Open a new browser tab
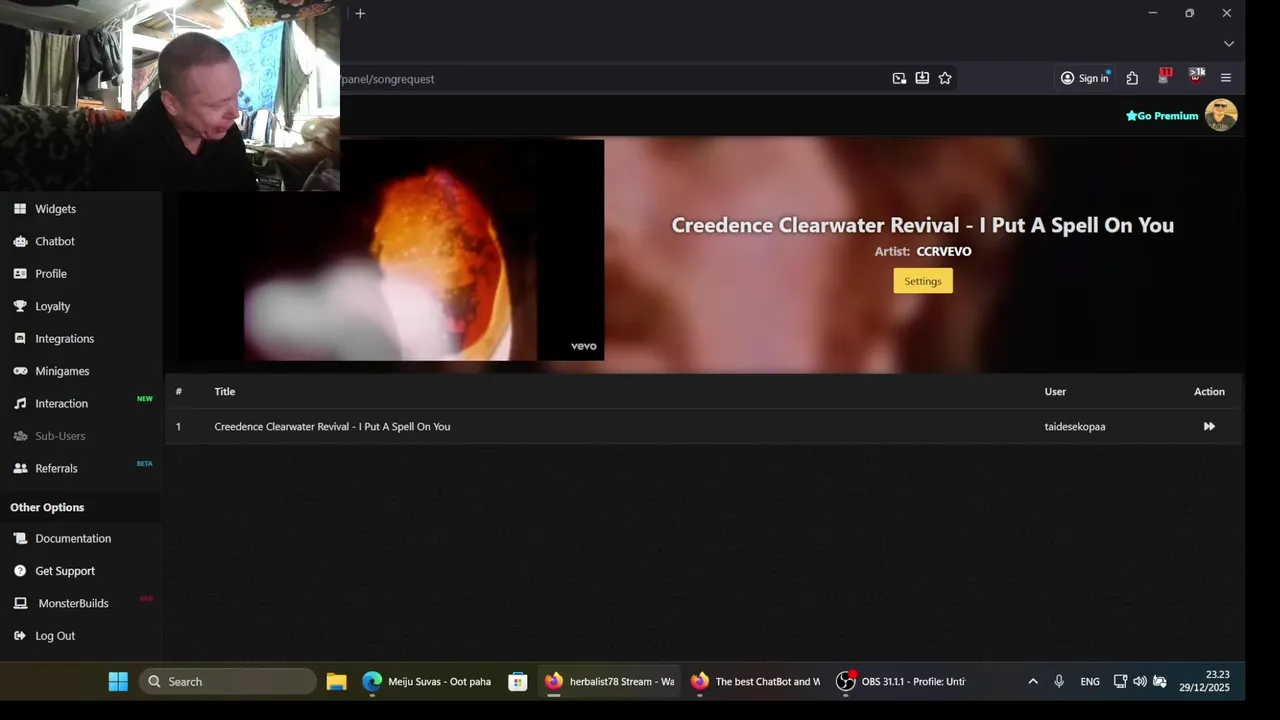The image size is (1280, 720). tap(360, 13)
